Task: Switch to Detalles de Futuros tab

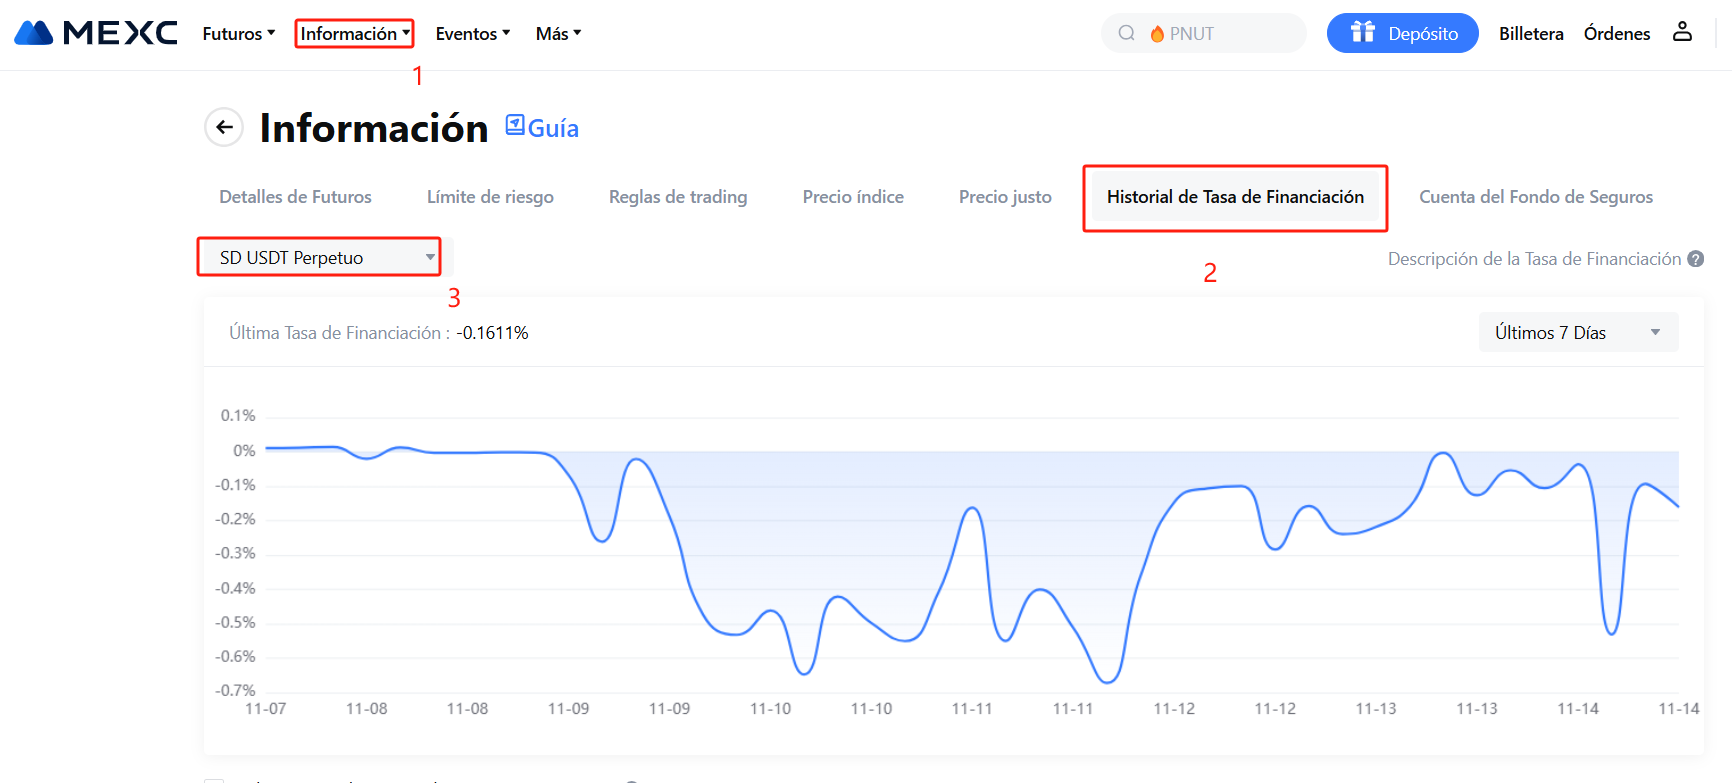Action: tap(295, 197)
